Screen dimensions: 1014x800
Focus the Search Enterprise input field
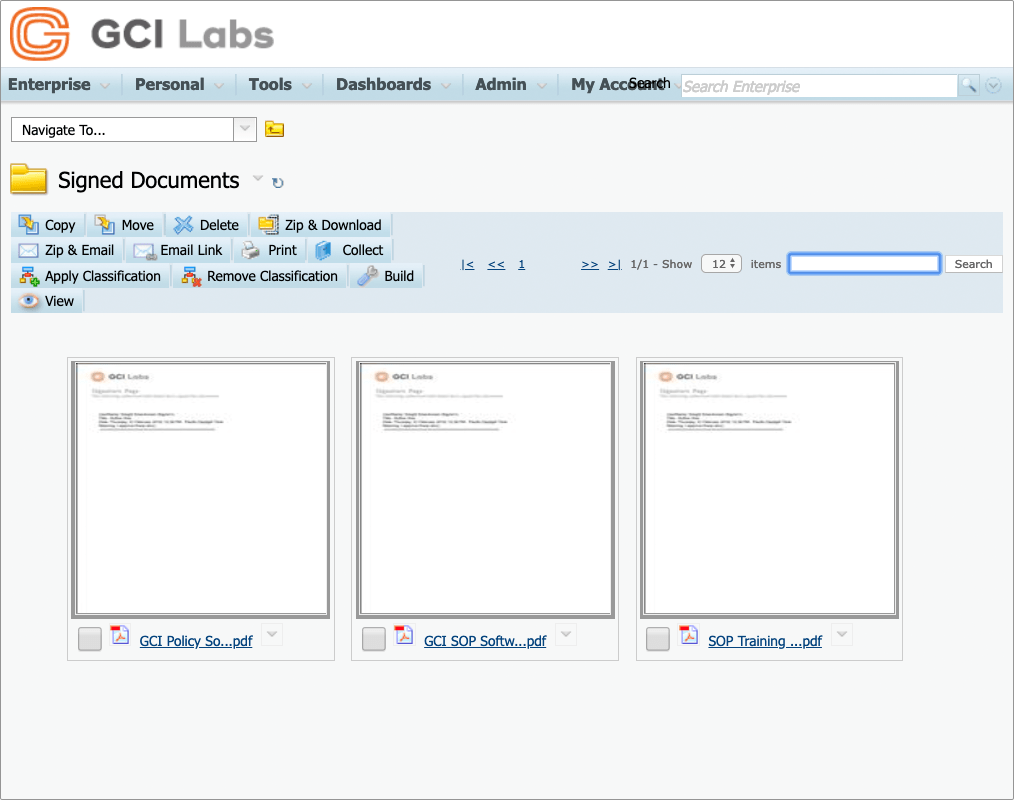tap(819, 85)
